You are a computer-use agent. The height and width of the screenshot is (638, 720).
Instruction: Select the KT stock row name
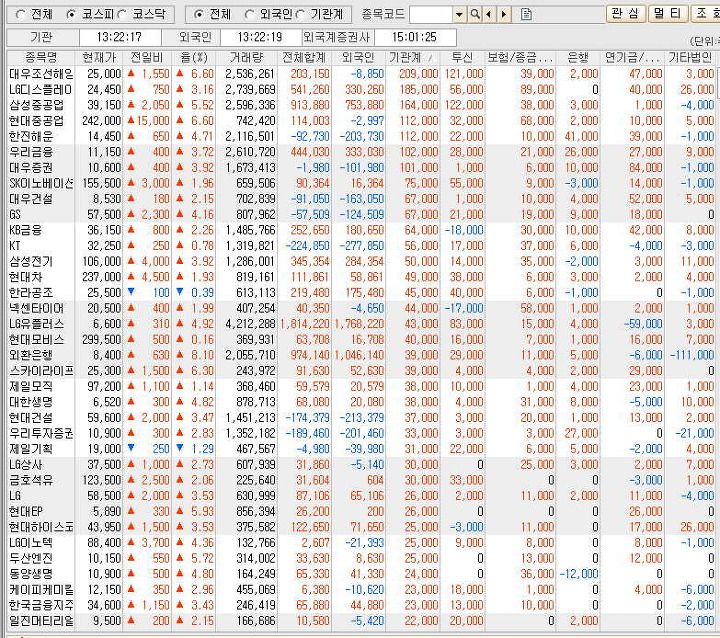click(x=15, y=246)
